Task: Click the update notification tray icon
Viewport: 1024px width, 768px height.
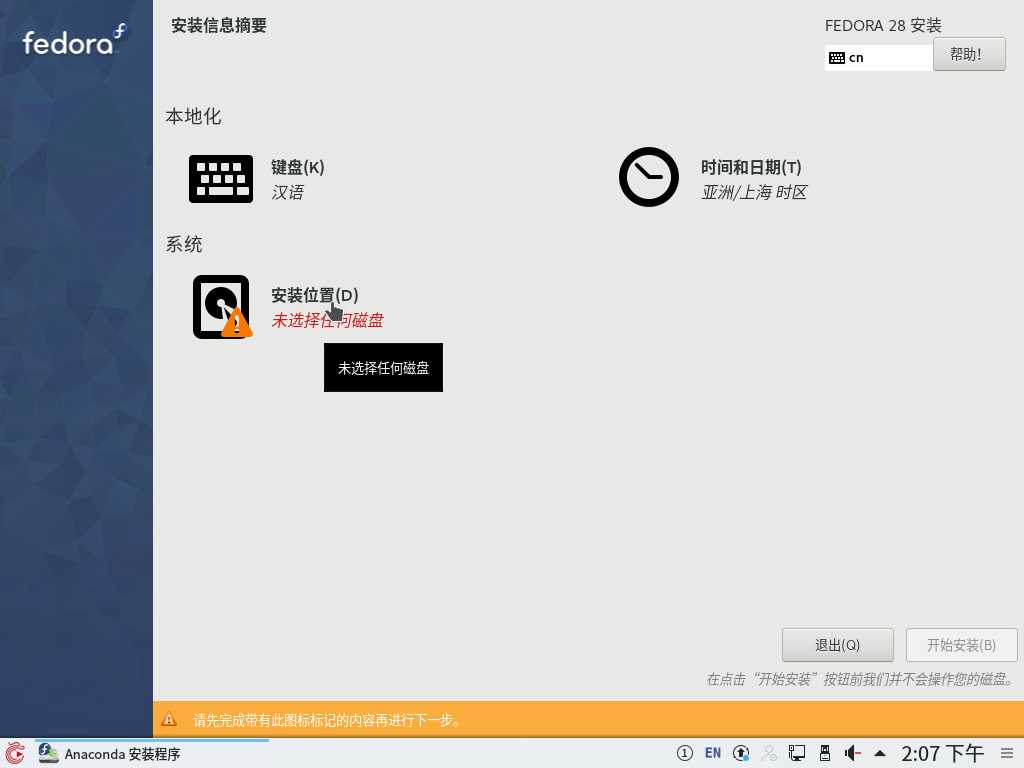Action: (x=742, y=753)
